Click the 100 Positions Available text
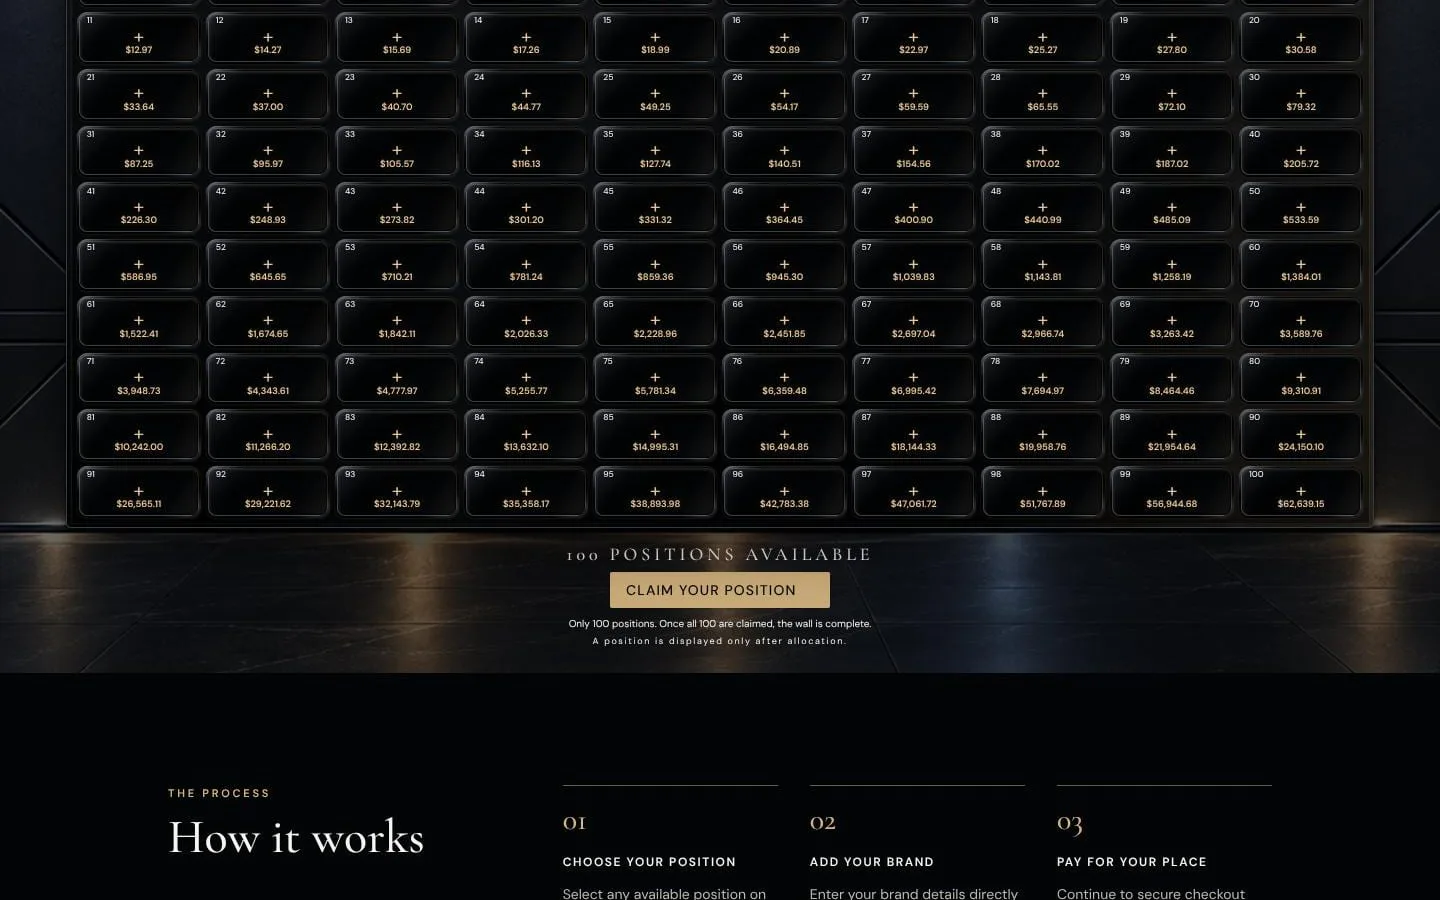Viewport: 1440px width, 900px height. (x=719, y=554)
